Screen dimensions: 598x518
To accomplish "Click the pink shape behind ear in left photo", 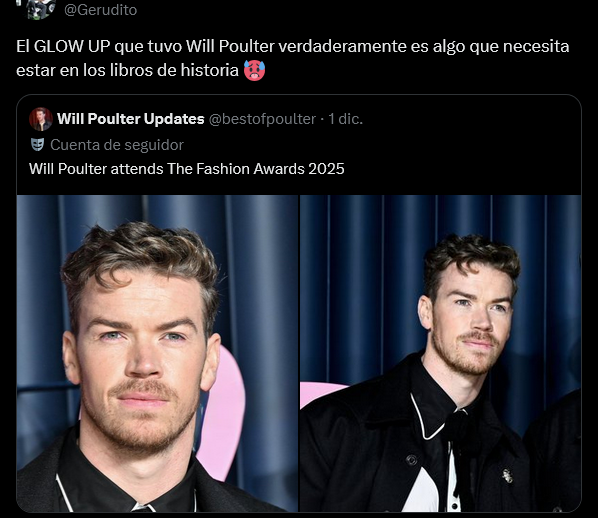I will pos(224,412).
